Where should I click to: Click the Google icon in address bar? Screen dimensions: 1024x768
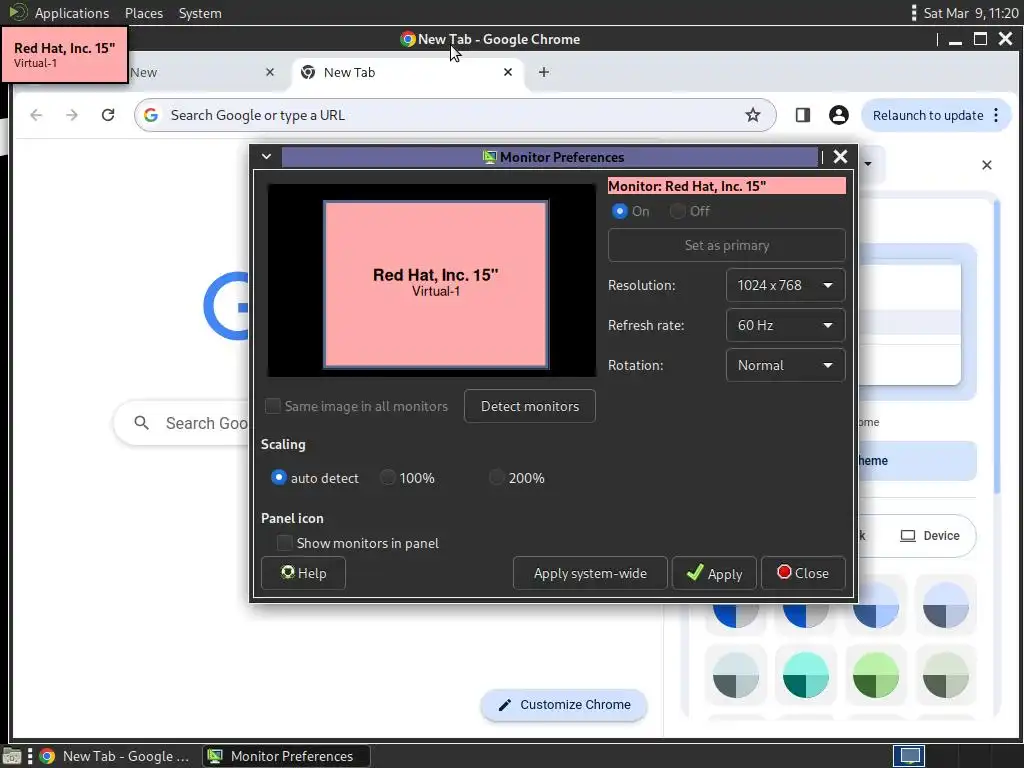point(151,115)
